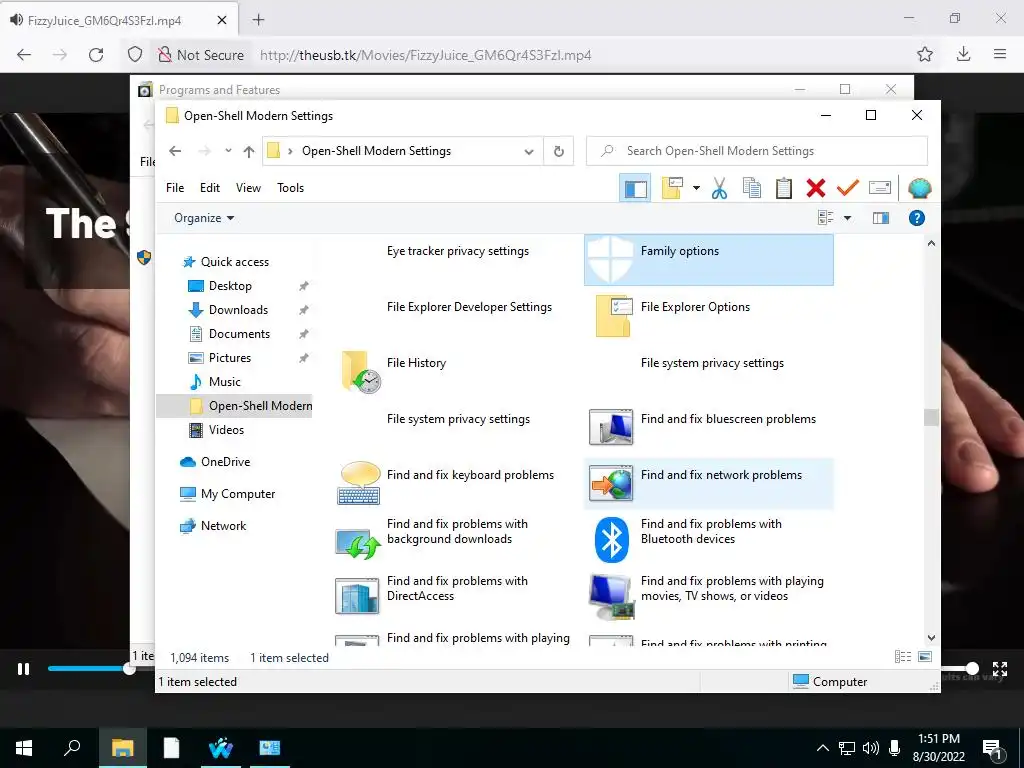The image size is (1024, 768).
Task: Click the orange checkmark Properties icon
Action: 848,188
